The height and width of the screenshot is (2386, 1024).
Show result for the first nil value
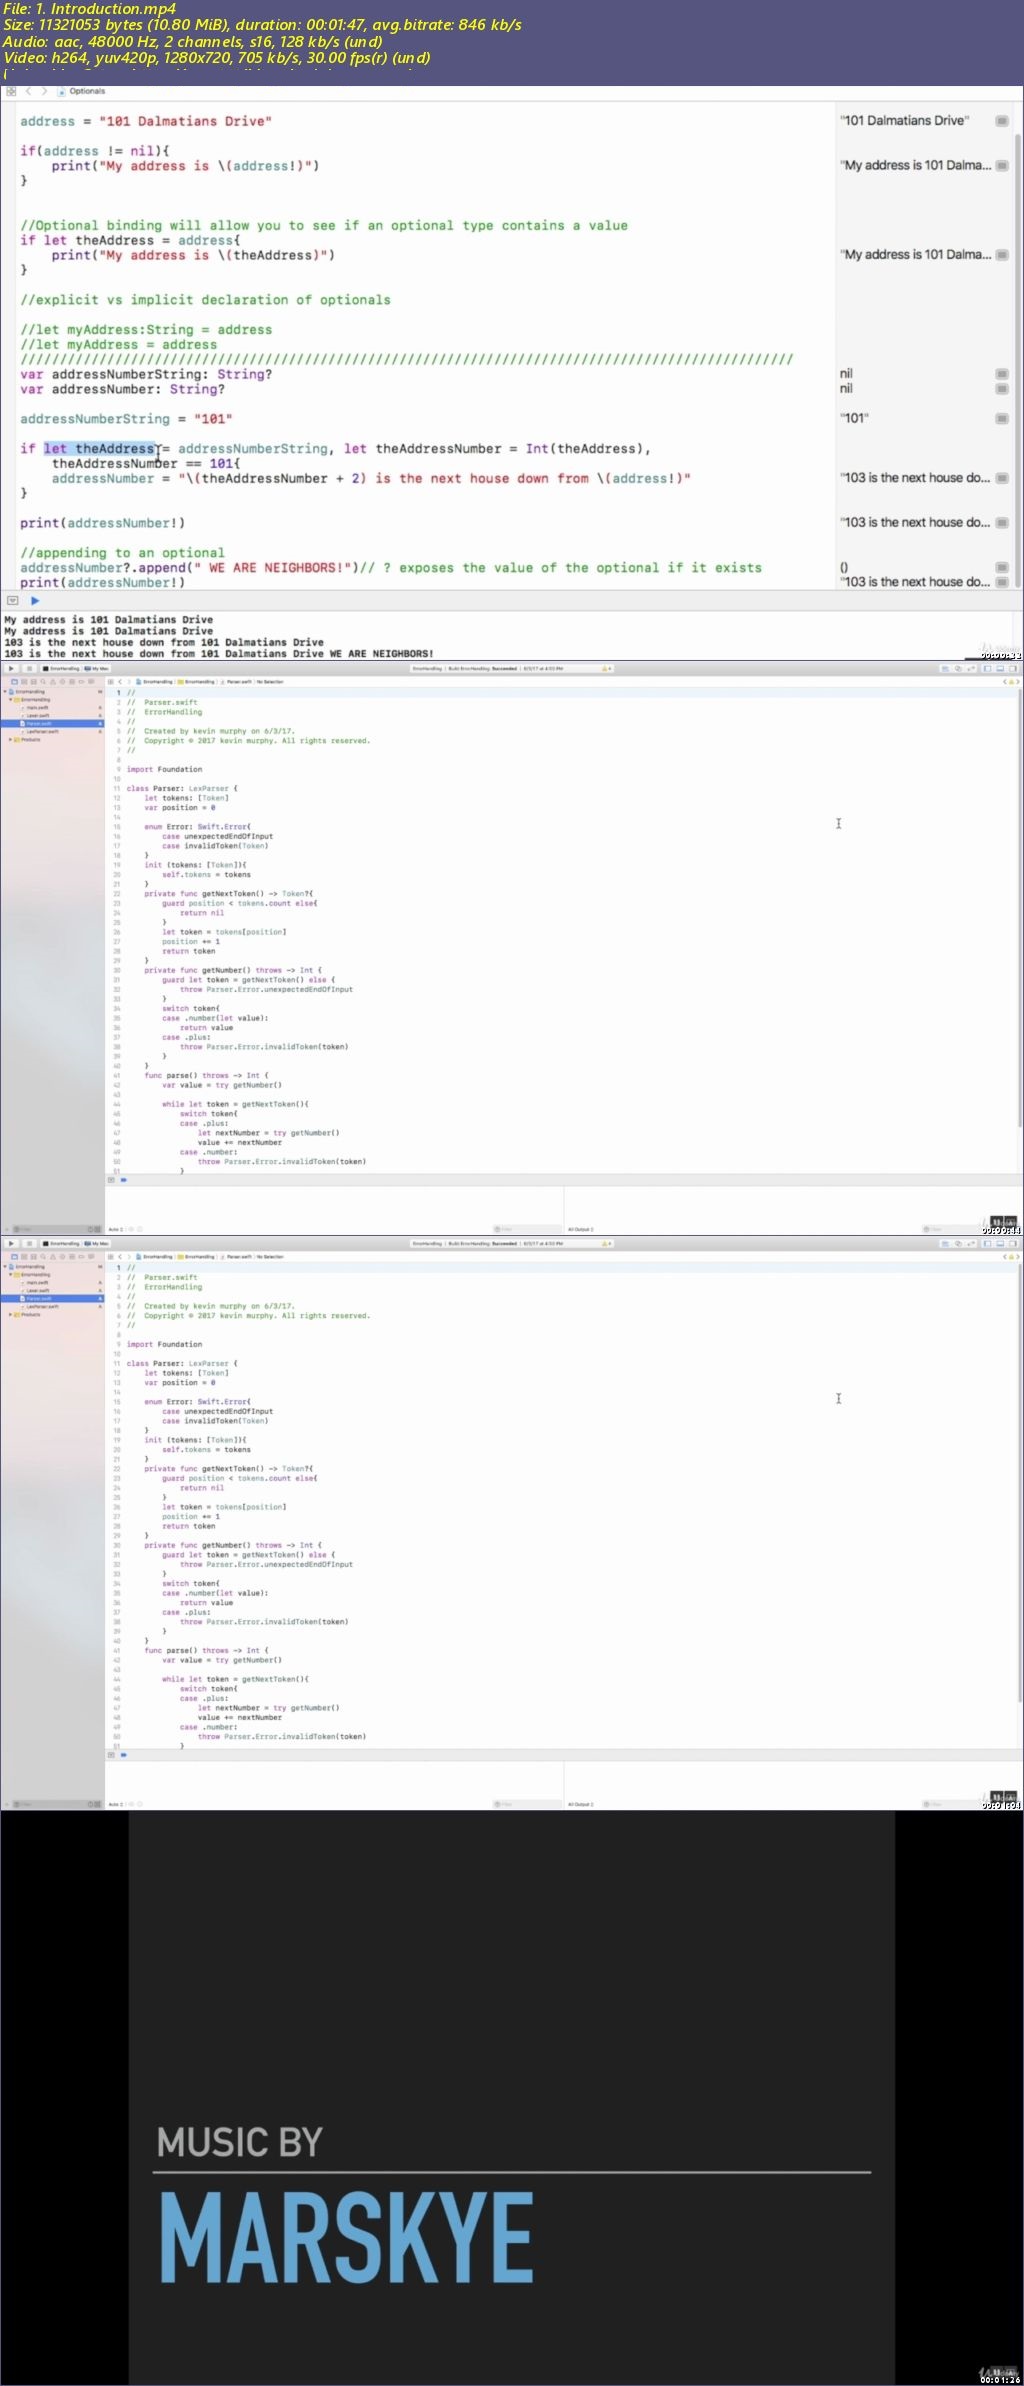tap(1001, 374)
